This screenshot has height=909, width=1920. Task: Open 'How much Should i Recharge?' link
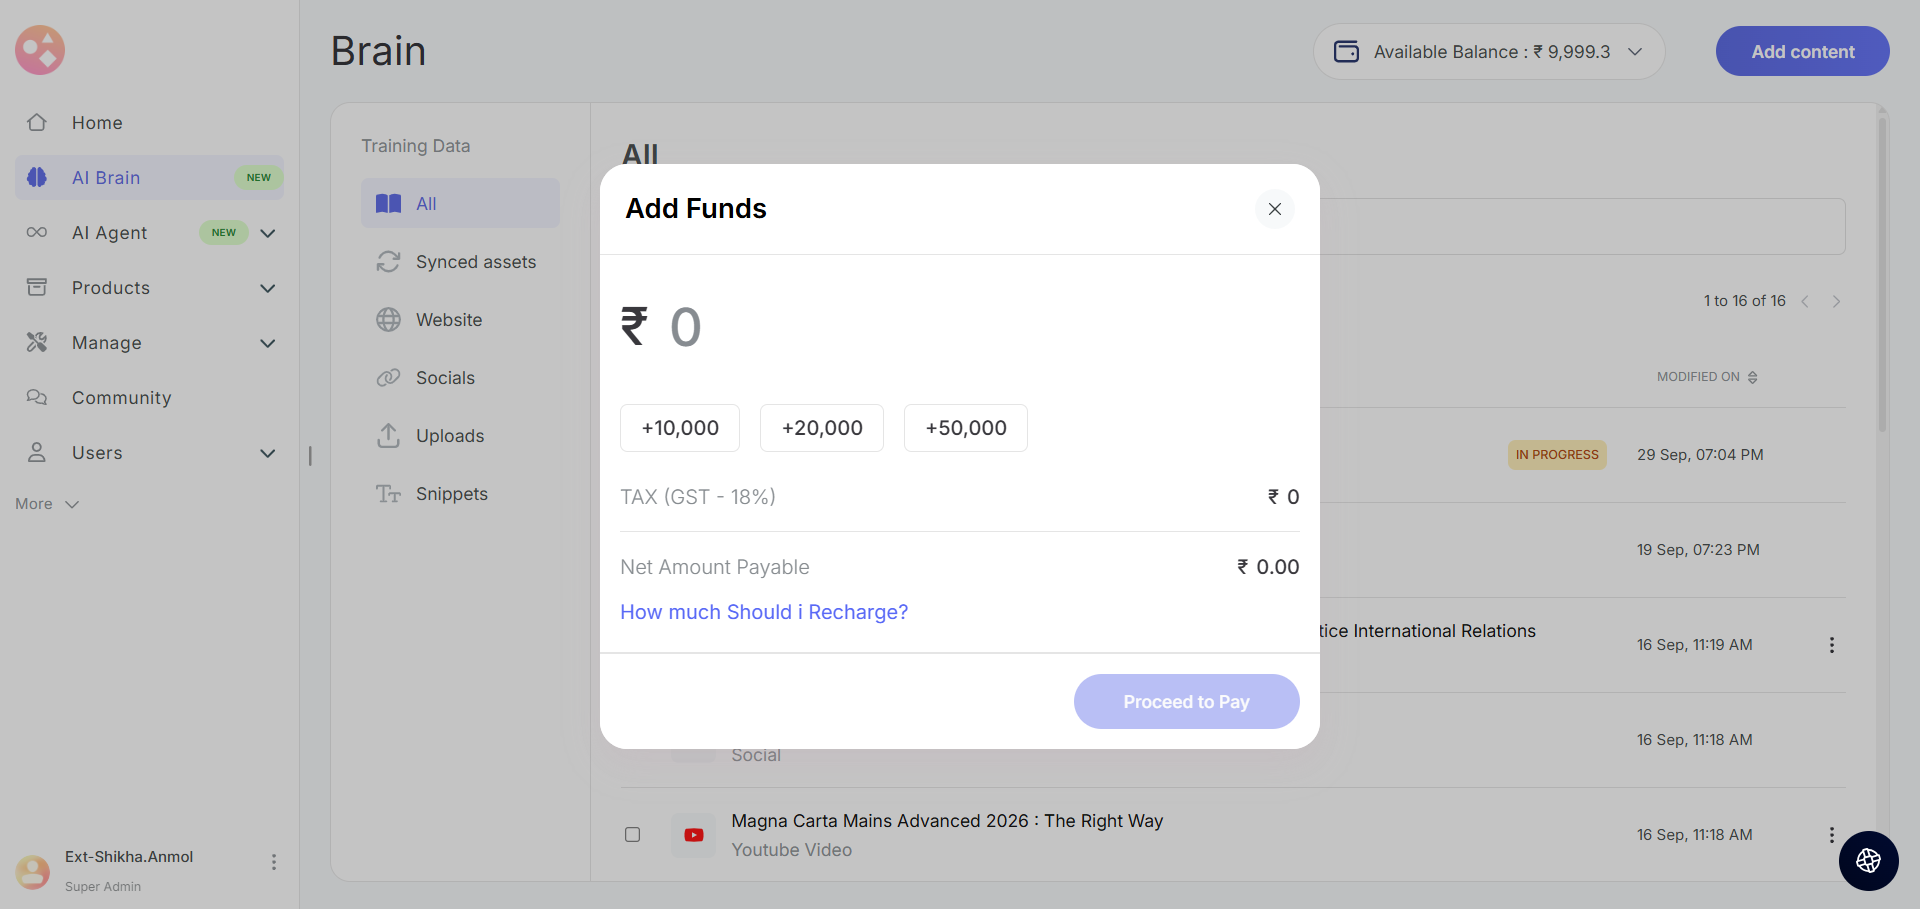[764, 612]
